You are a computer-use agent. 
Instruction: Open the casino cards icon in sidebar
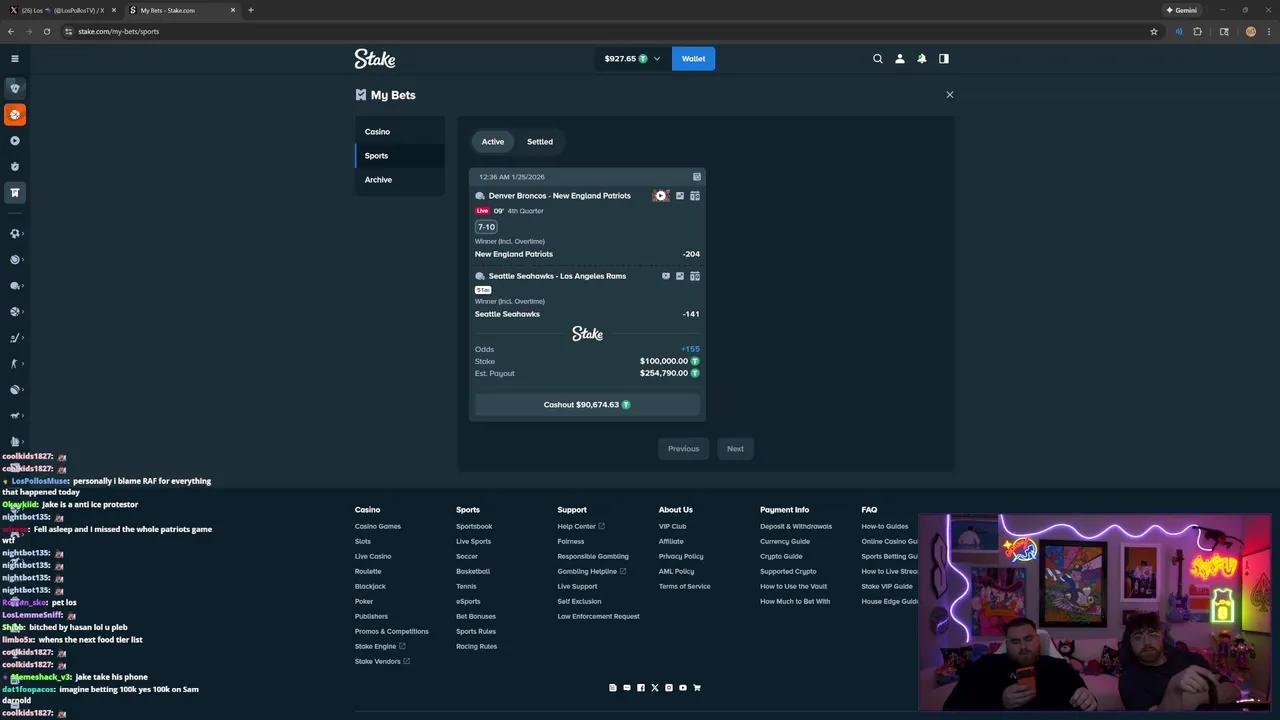point(15,88)
